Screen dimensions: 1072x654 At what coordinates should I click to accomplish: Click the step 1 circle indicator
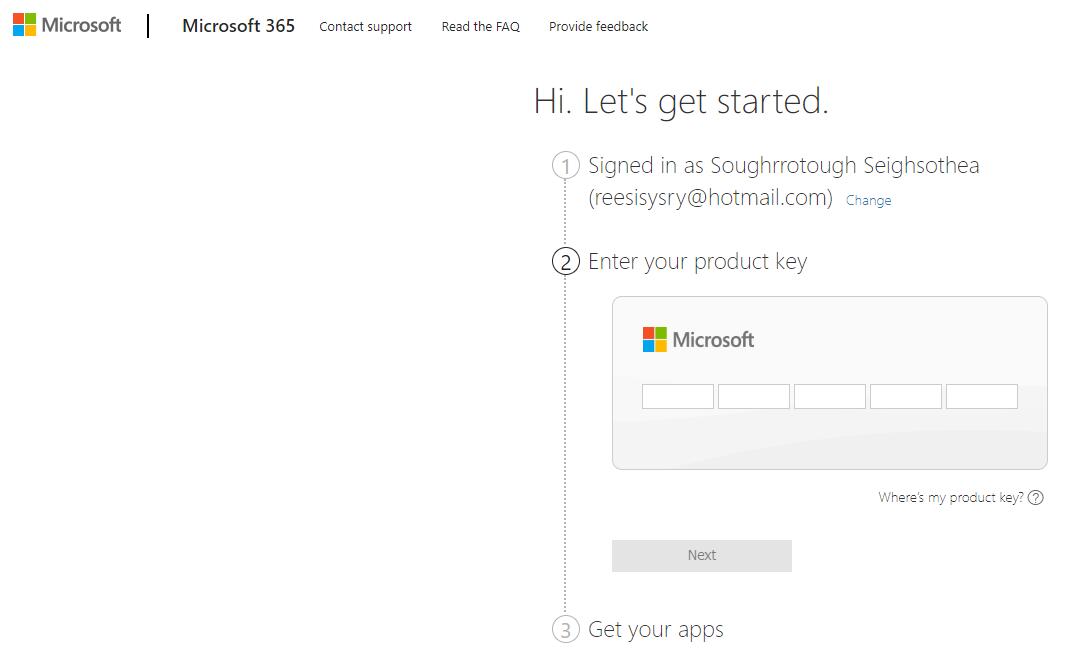click(x=565, y=165)
